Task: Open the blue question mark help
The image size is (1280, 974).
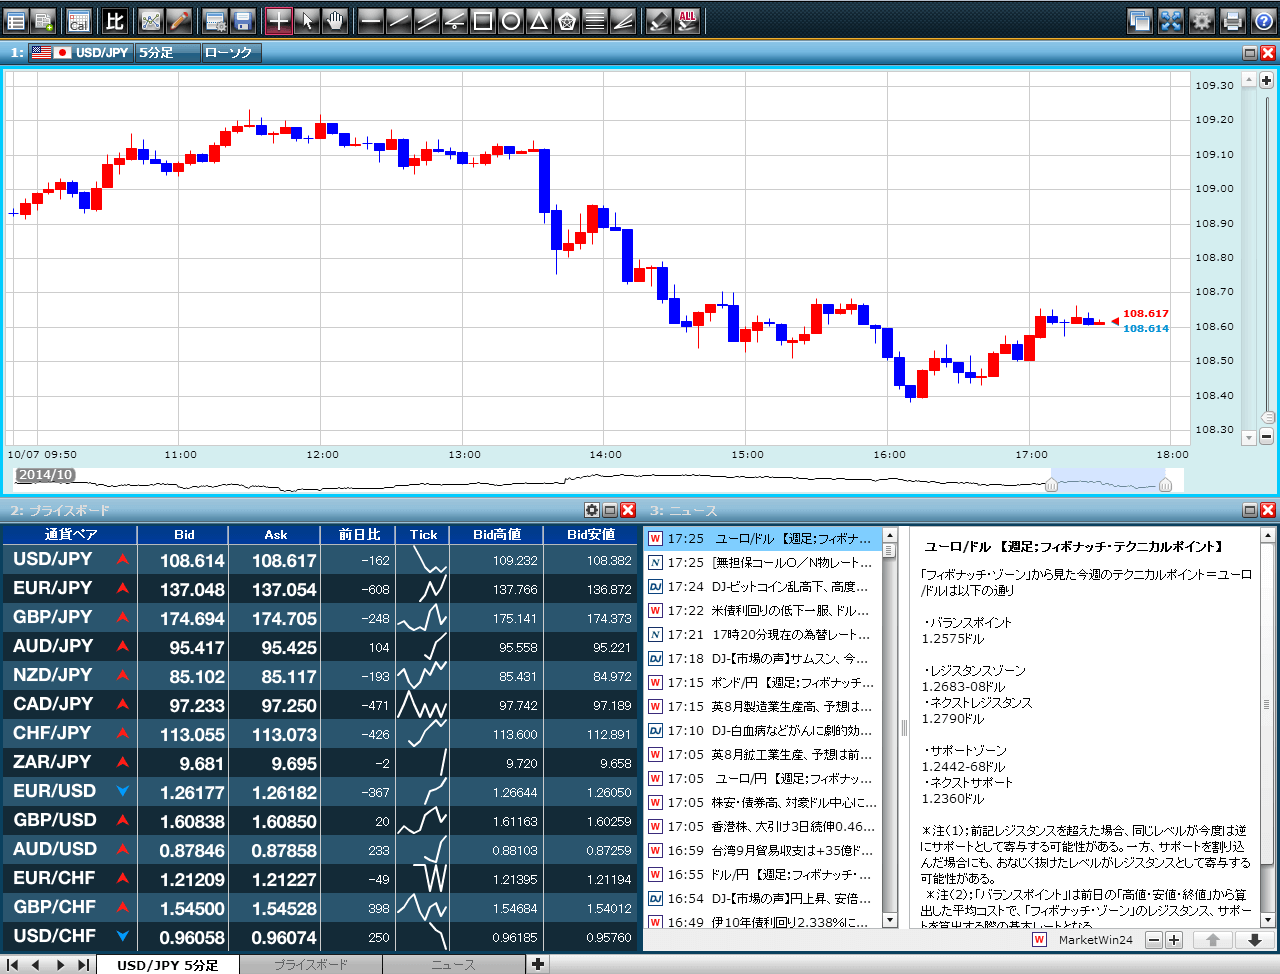Action: click(1264, 20)
